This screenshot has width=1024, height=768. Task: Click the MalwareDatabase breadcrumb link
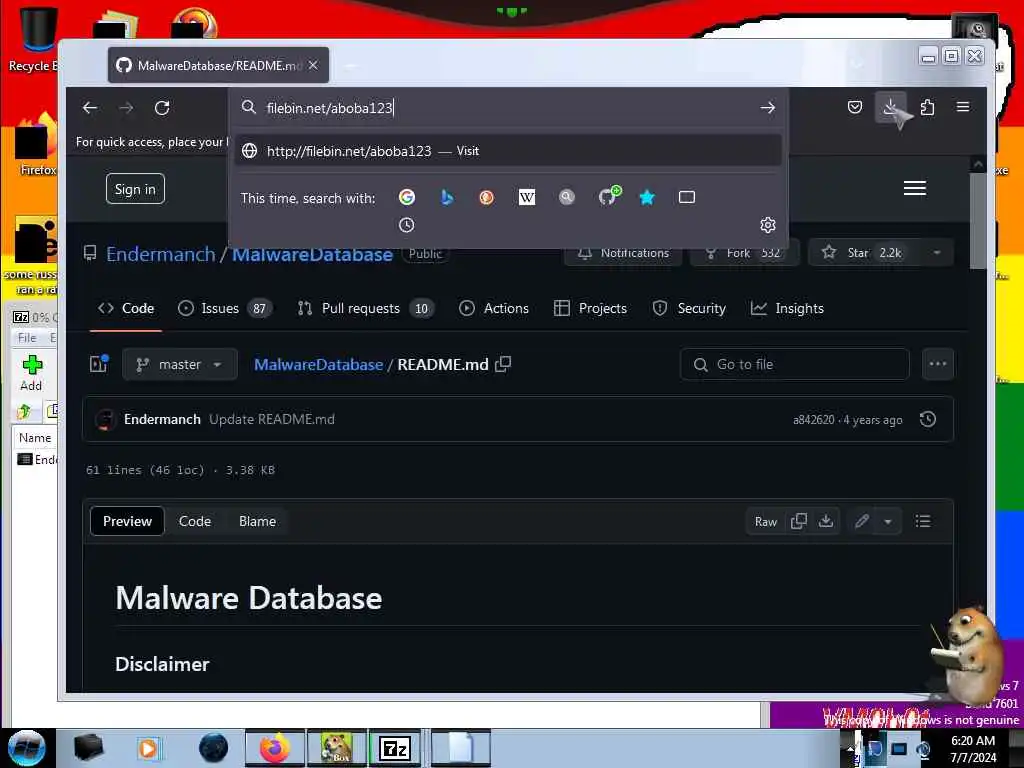(x=318, y=364)
